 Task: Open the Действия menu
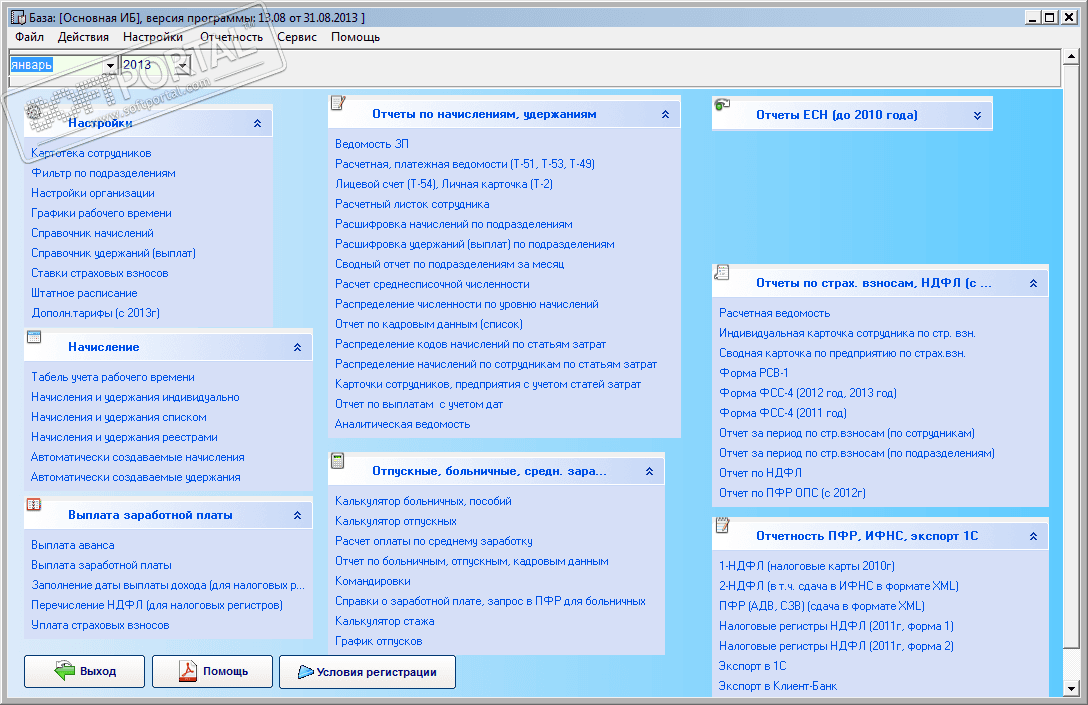(x=83, y=37)
